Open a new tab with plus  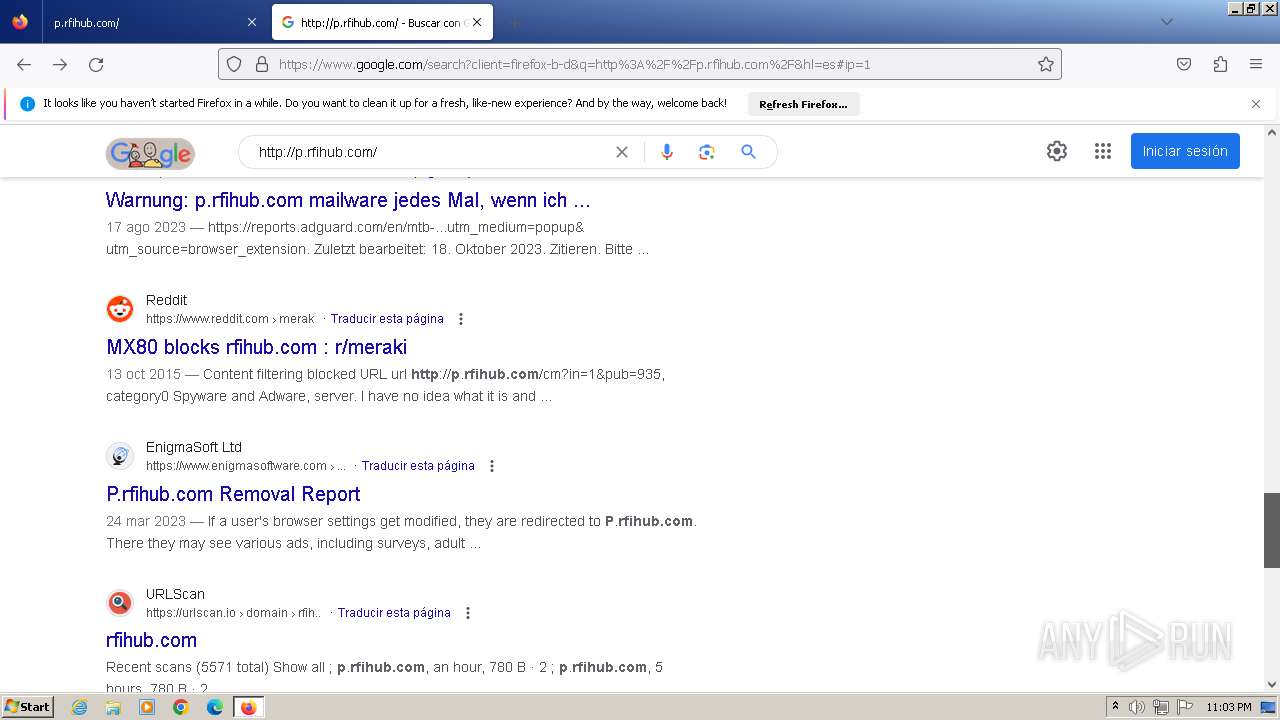coord(514,22)
